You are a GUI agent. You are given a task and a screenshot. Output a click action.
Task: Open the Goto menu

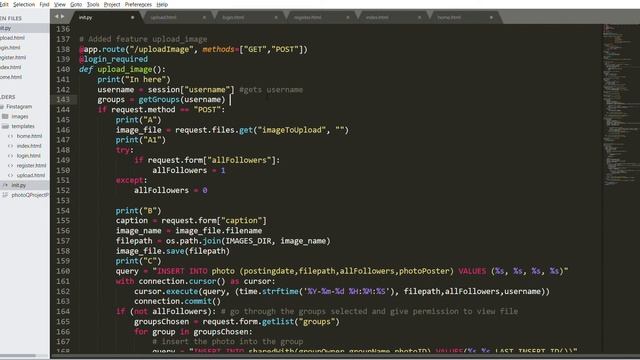coord(76,4)
